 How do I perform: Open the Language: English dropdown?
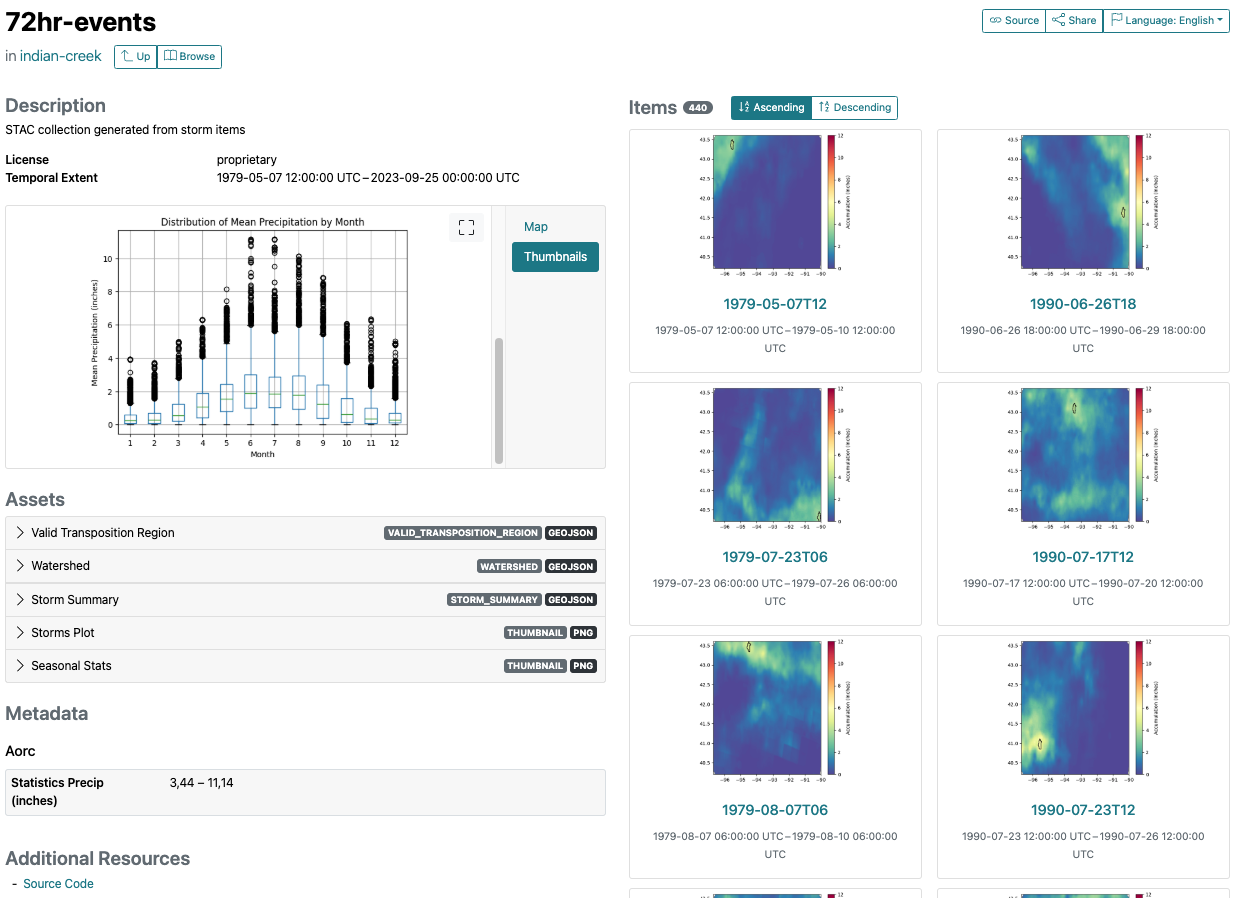1166,20
